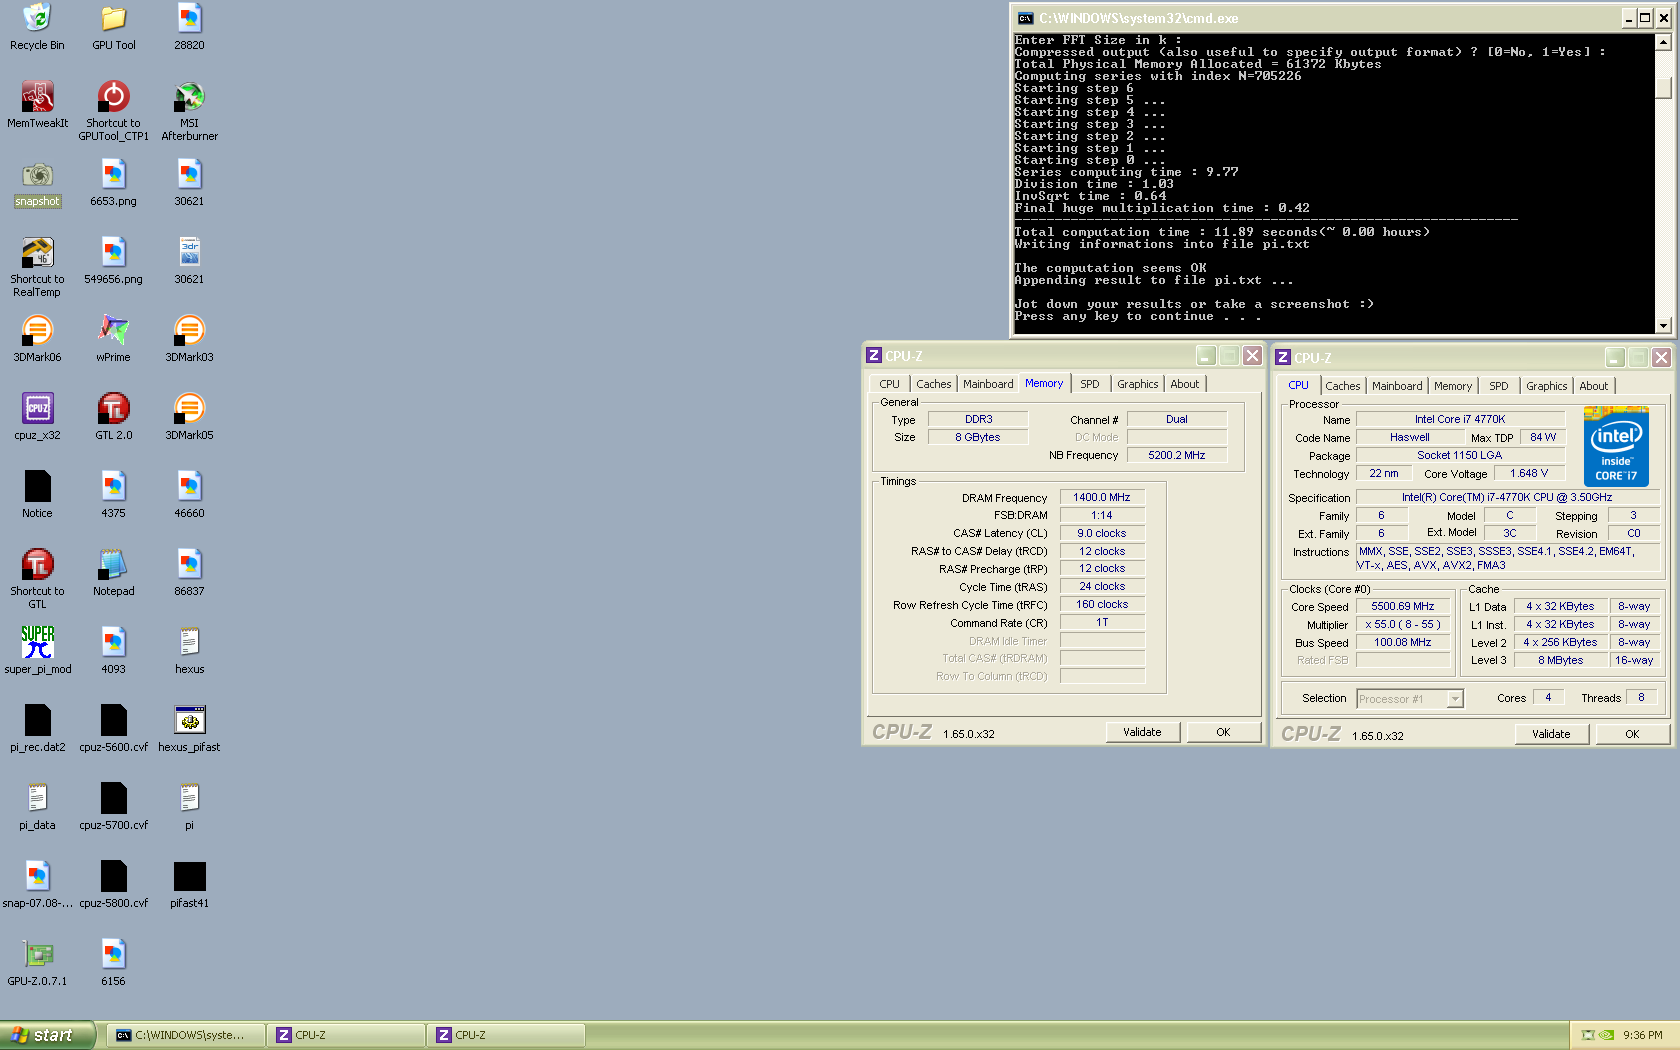The width and height of the screenshot is (1680, 1050).
Task: Open Memory tab in processor CPU-Z window
Action: tap(1453, 386)
